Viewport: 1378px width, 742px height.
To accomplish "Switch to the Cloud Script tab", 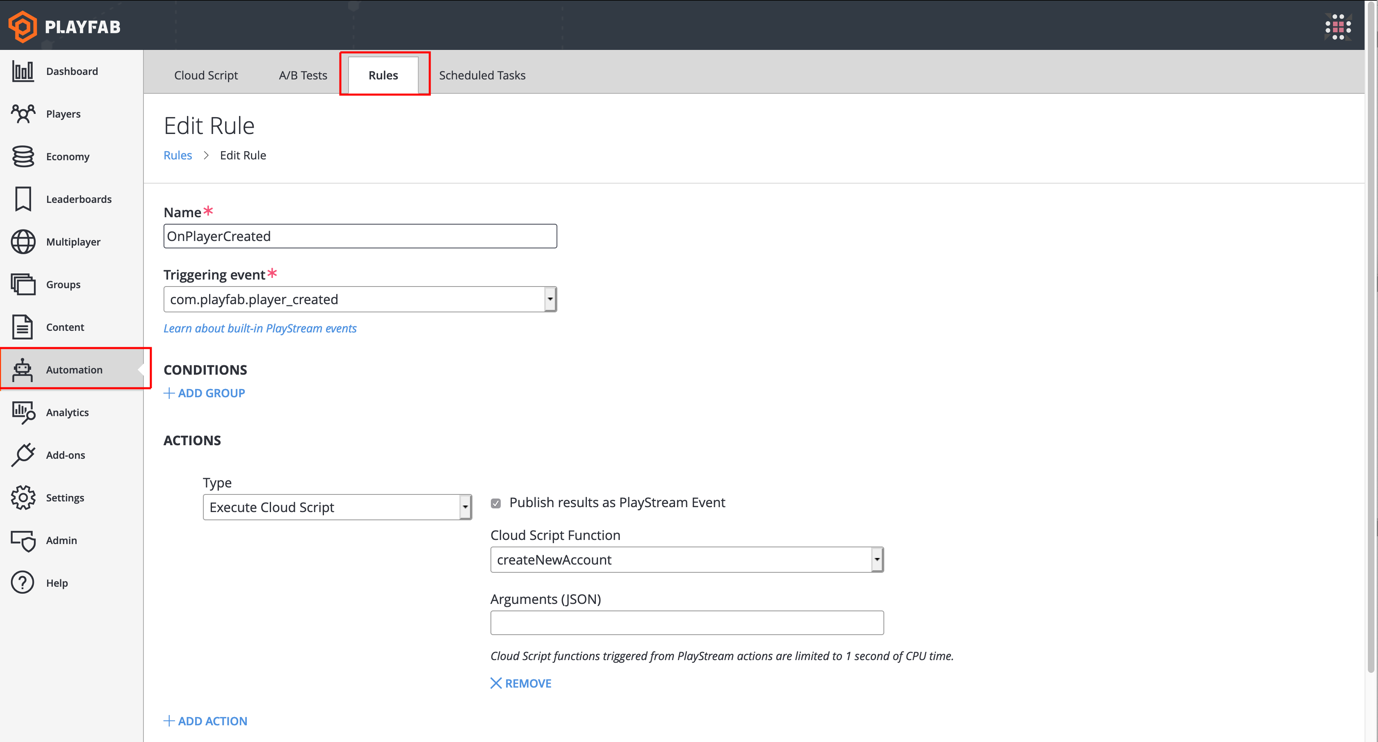I will [206, 75].
